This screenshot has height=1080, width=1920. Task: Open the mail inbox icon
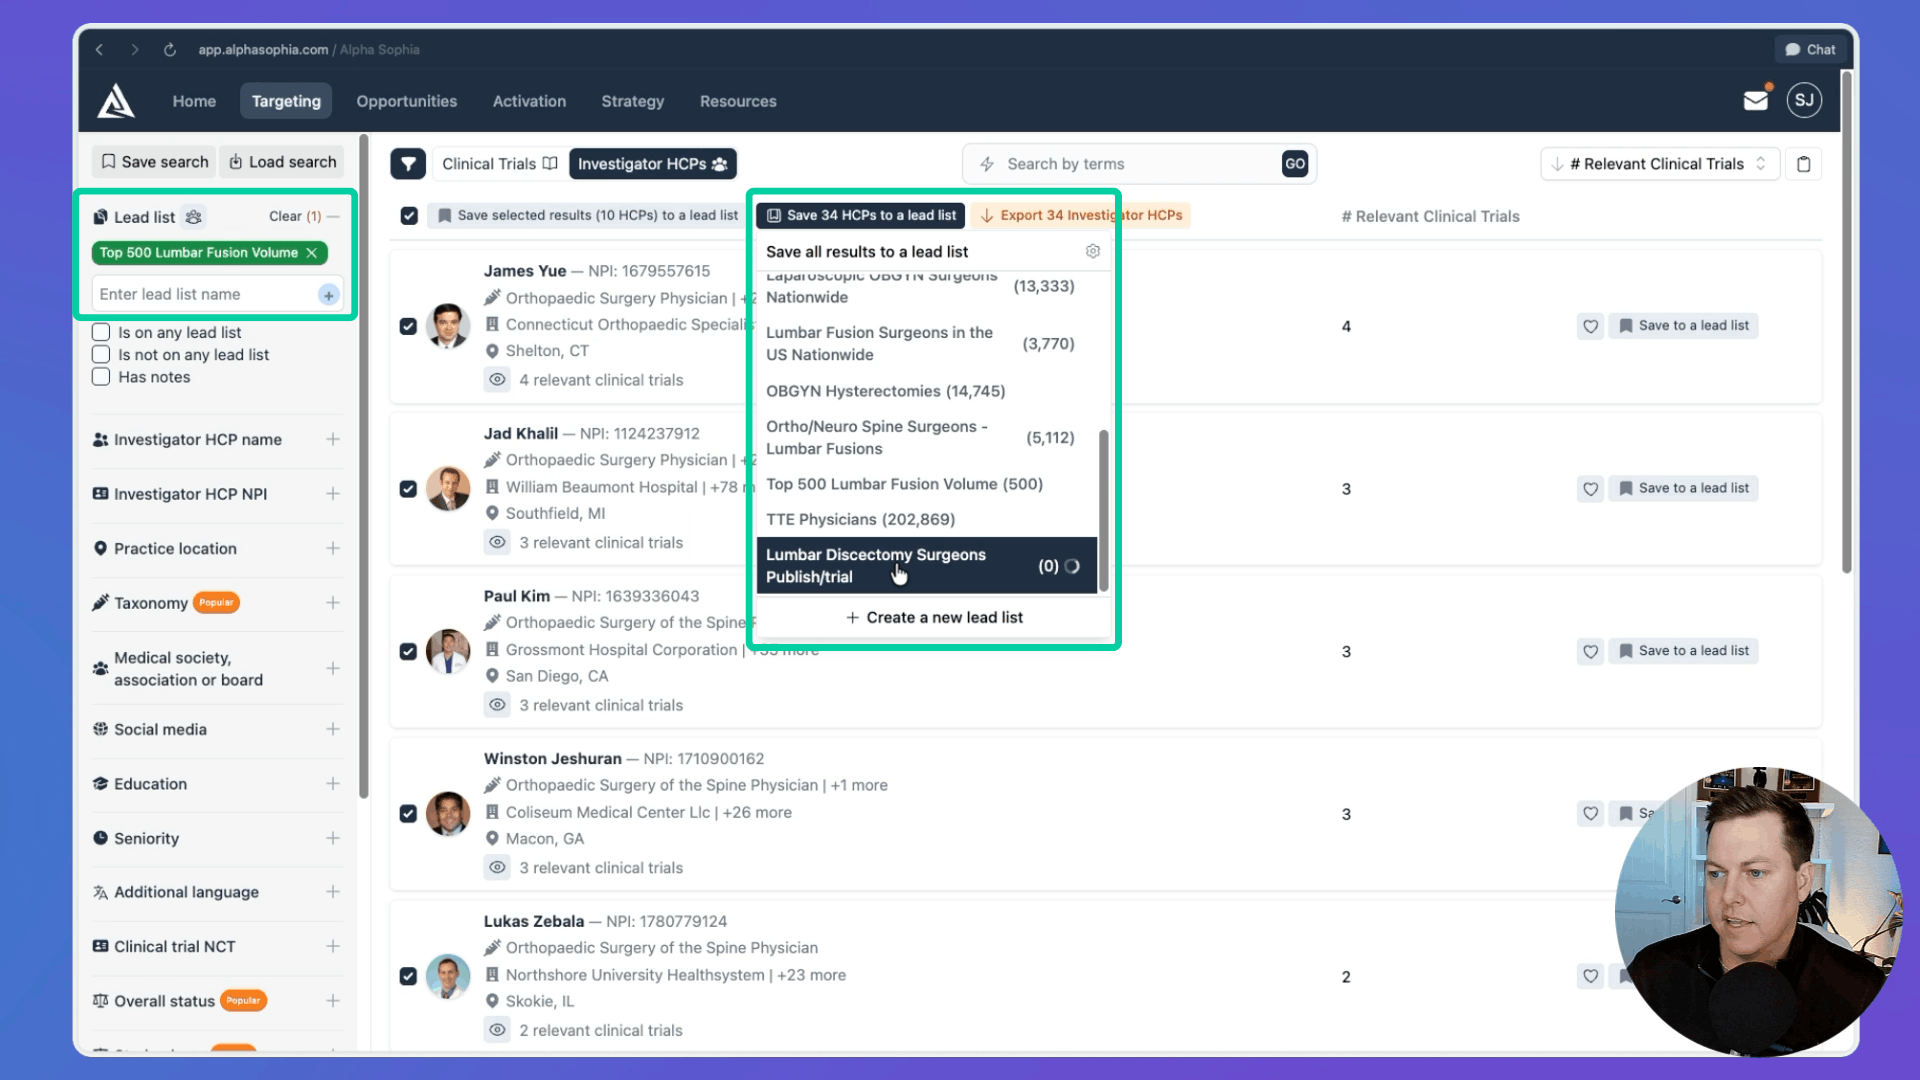(1755, 101)
